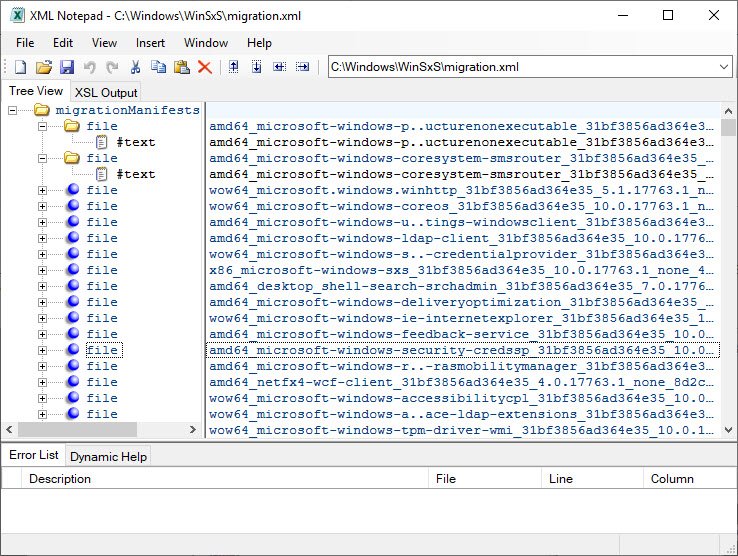Delete the node with the red X icon
The image size is (738, 556).
point(204,67)
